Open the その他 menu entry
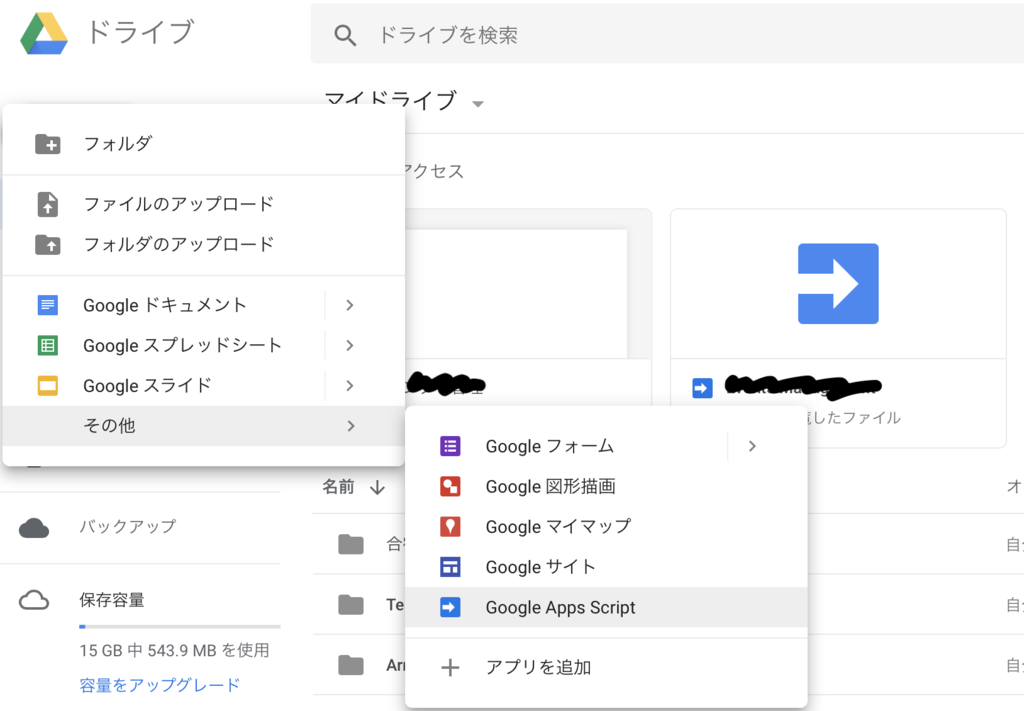The width and height of the screenshot is (1024, 711). click(204, 426)
